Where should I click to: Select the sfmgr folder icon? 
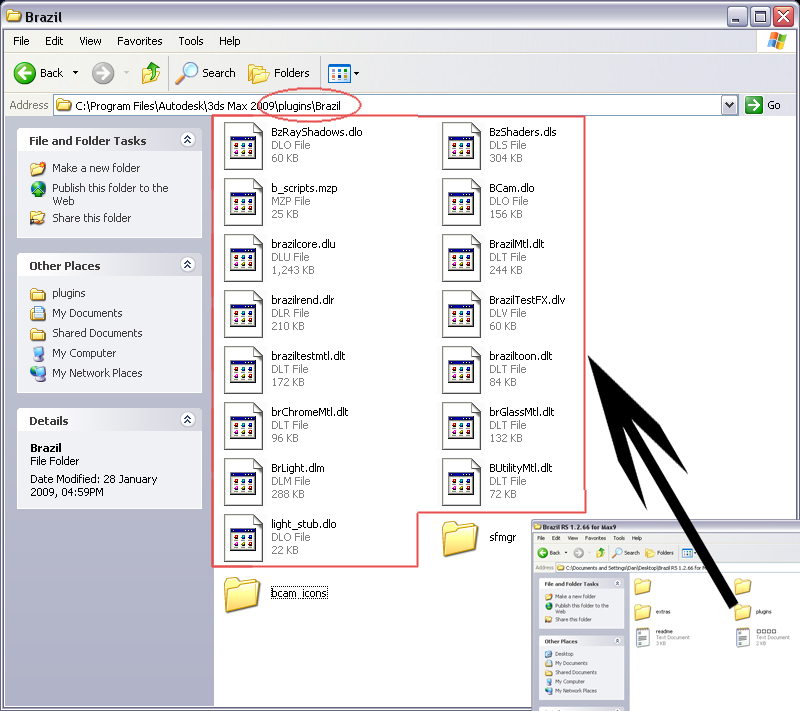click(x=460, y=538)
